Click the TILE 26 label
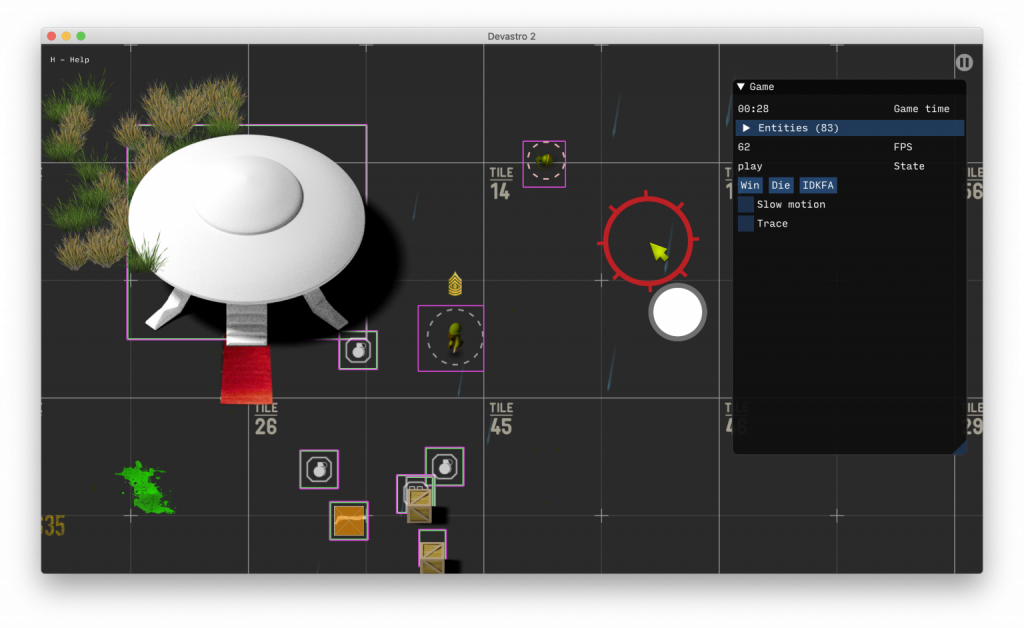The width and height of the screenshot is (1024, 628). 266,419
